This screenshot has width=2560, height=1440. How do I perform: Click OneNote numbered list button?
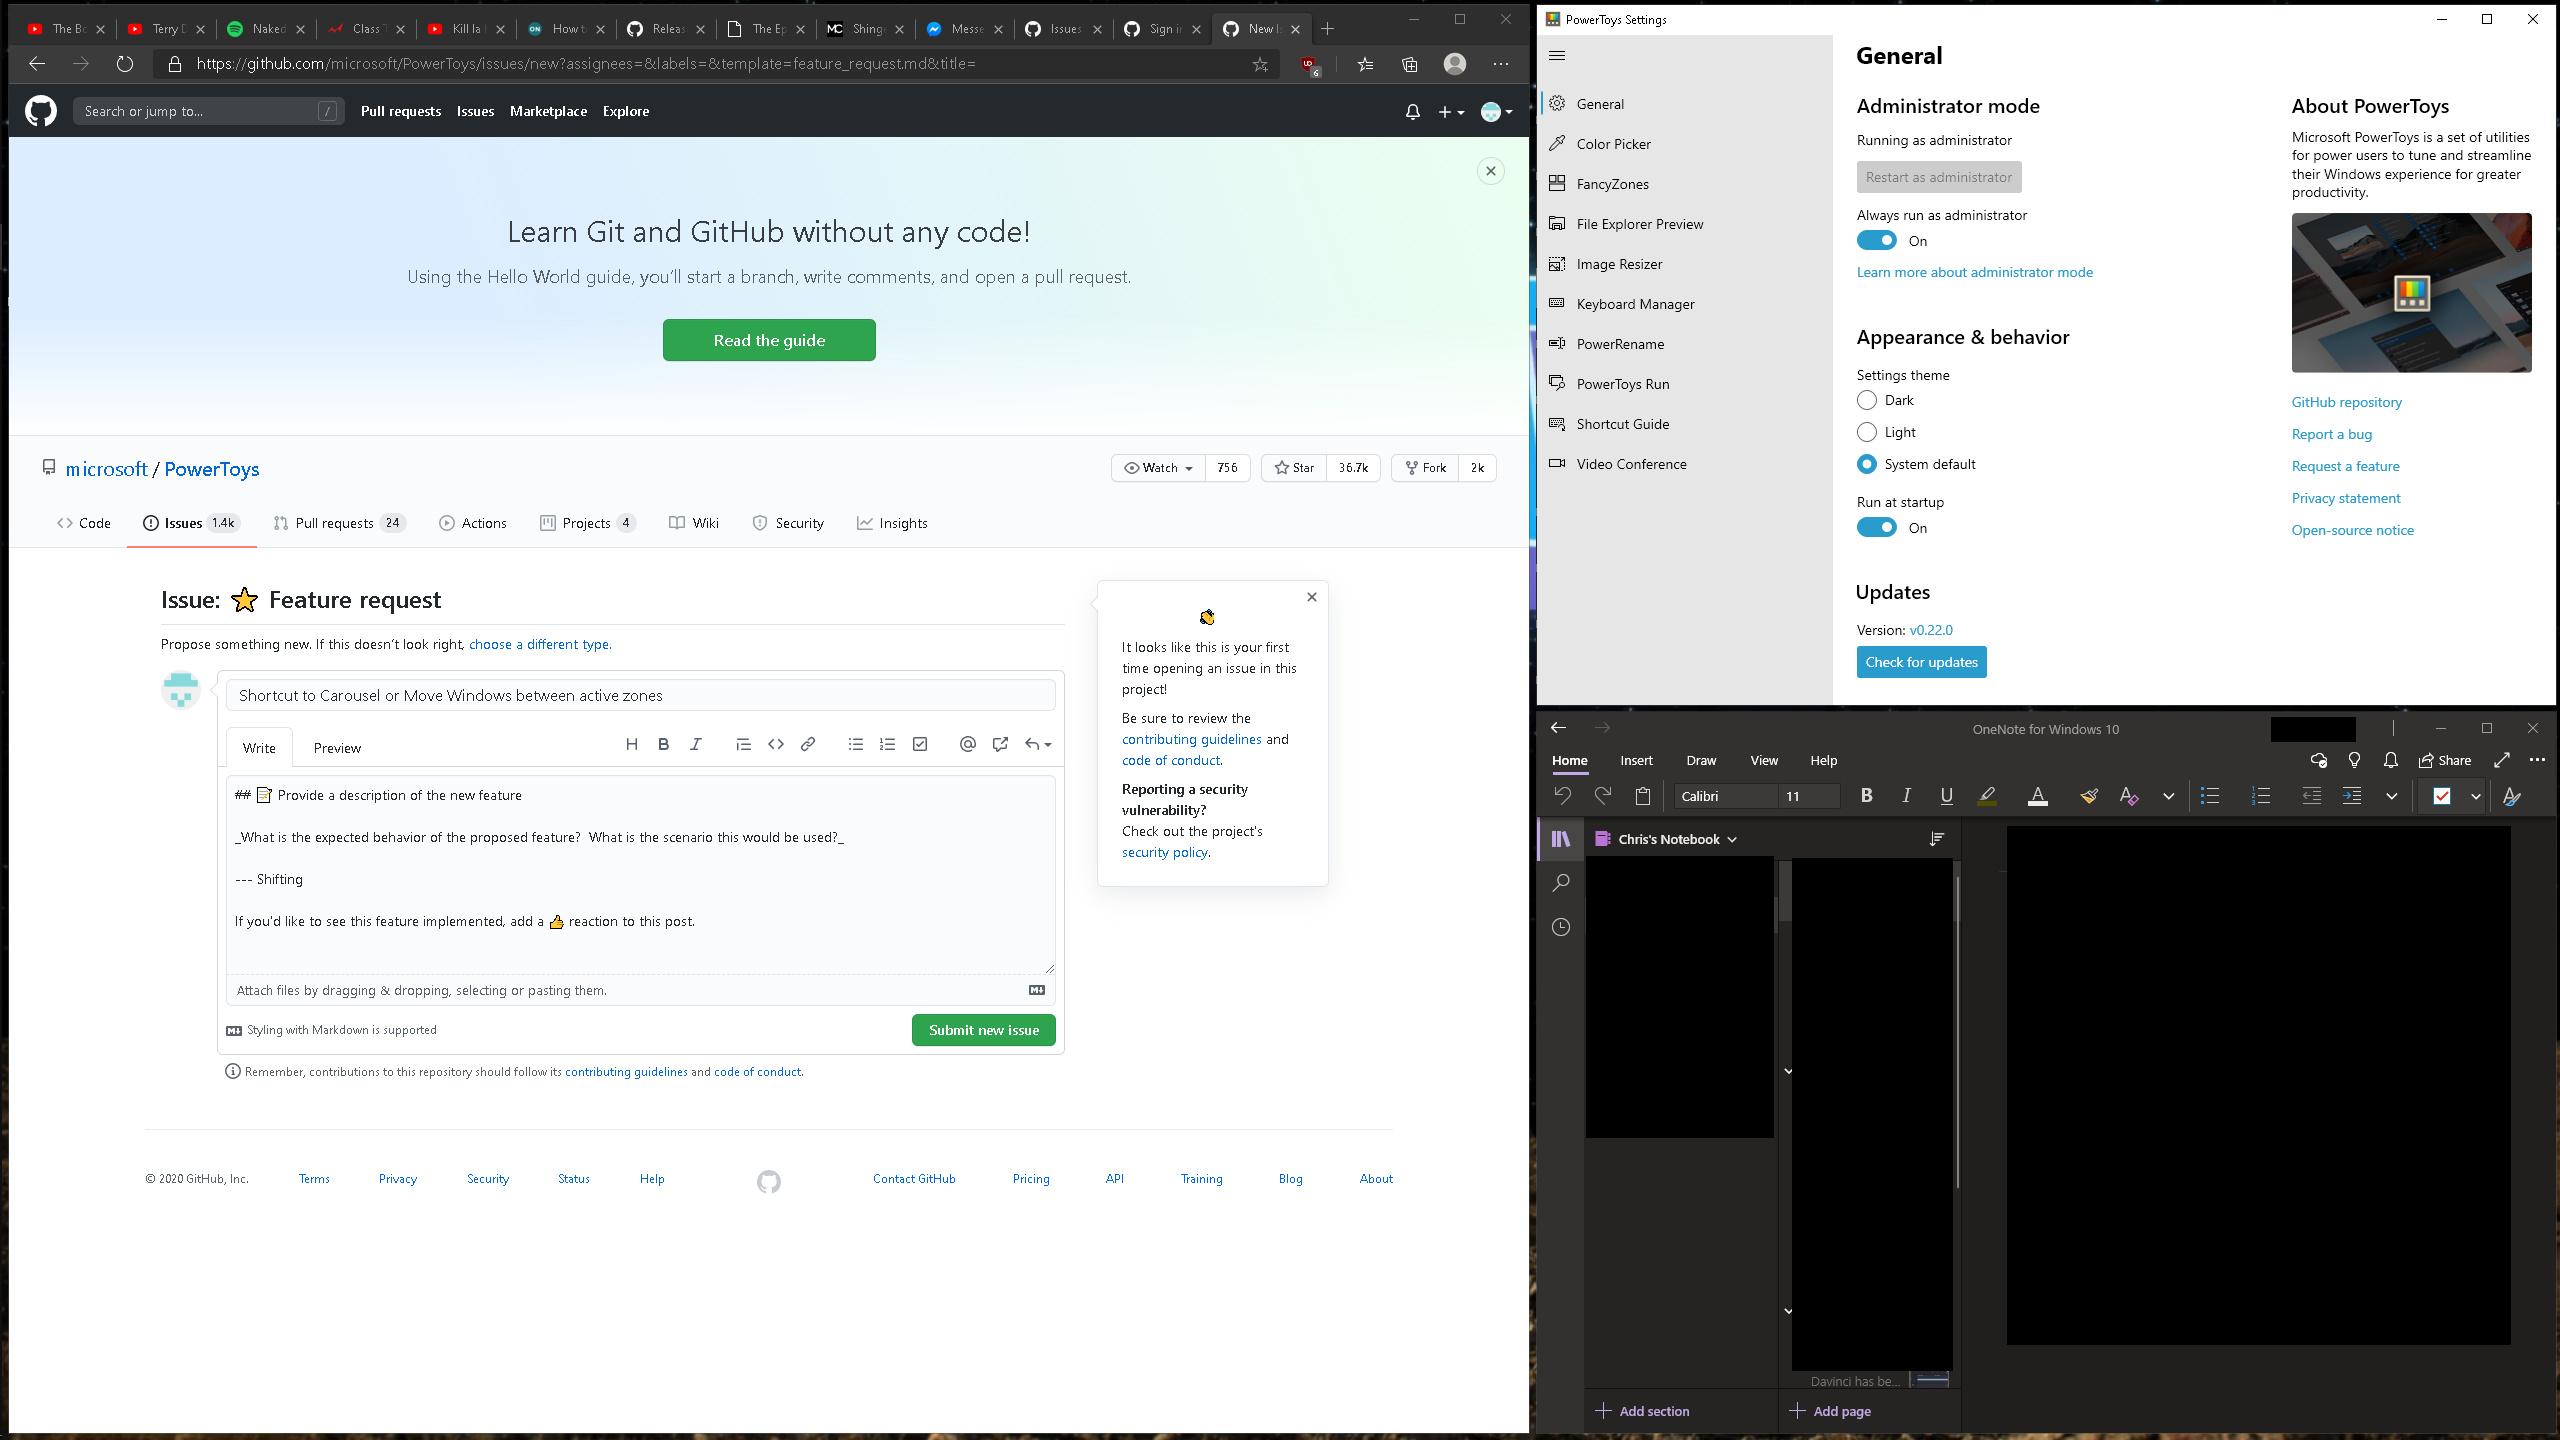pos(2260,796)
